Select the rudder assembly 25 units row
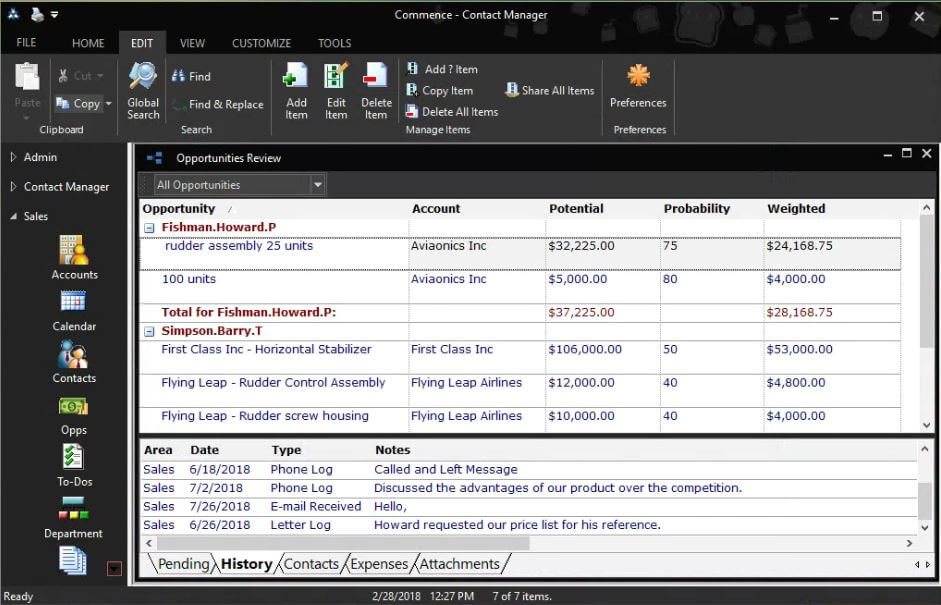The image size is (941, 605). pyautogui.click(x=520, y=254)
